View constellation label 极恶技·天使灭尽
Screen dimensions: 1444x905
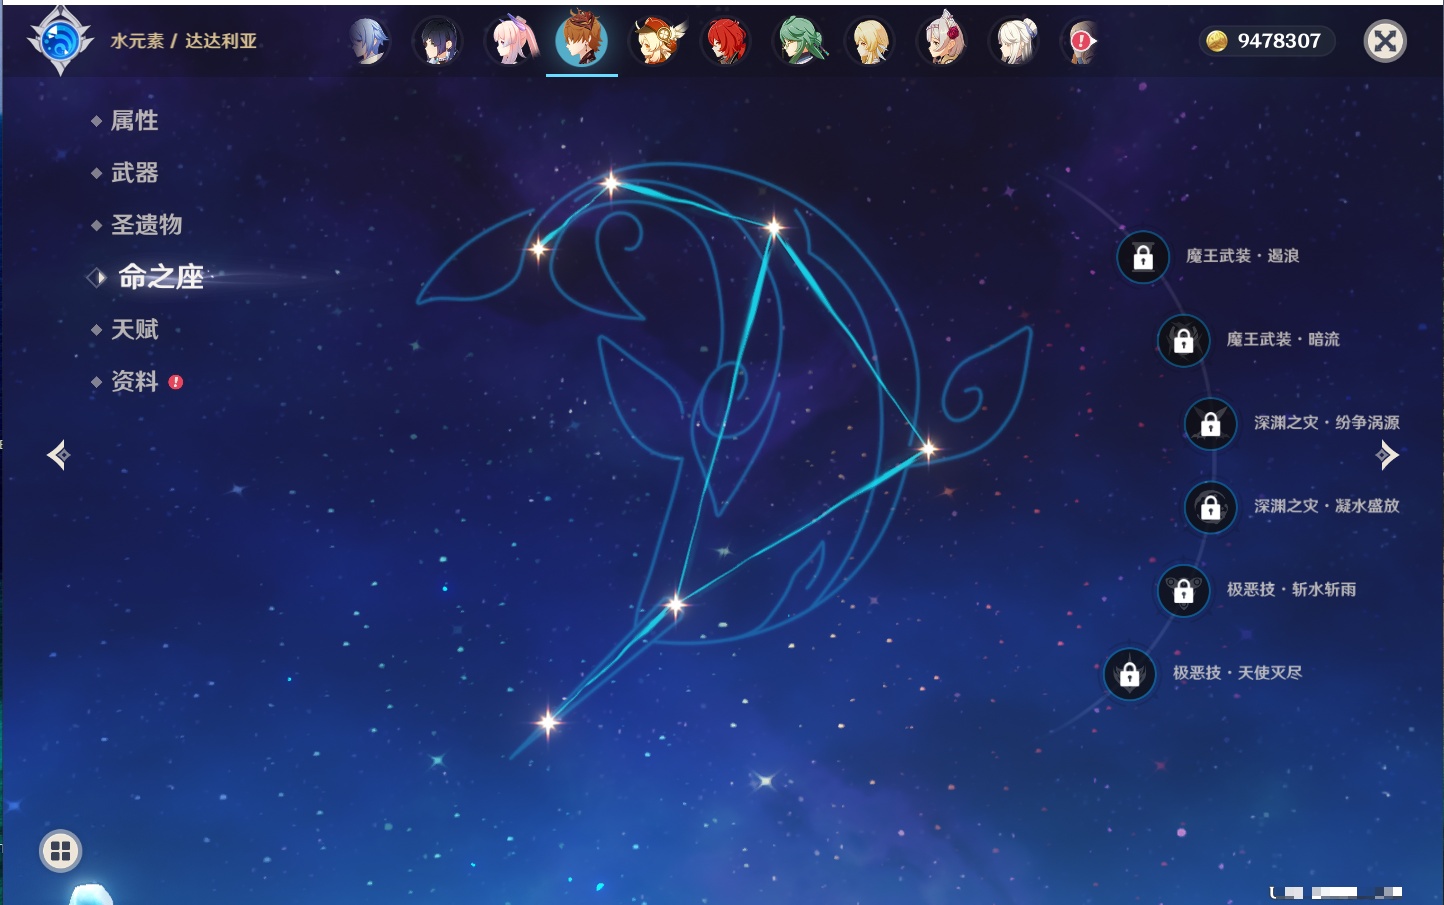point(1237,672)
